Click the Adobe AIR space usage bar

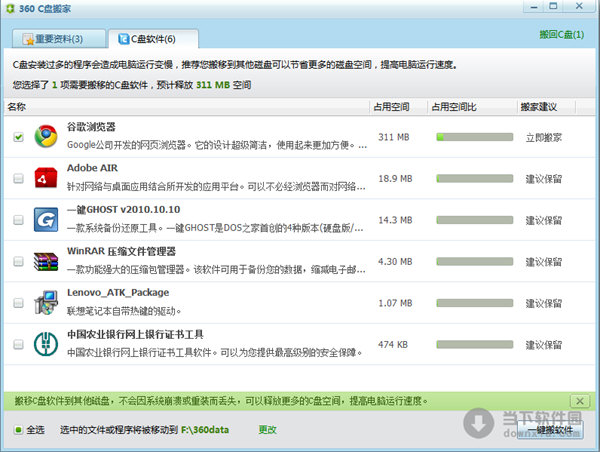click(x=474, y=178)
